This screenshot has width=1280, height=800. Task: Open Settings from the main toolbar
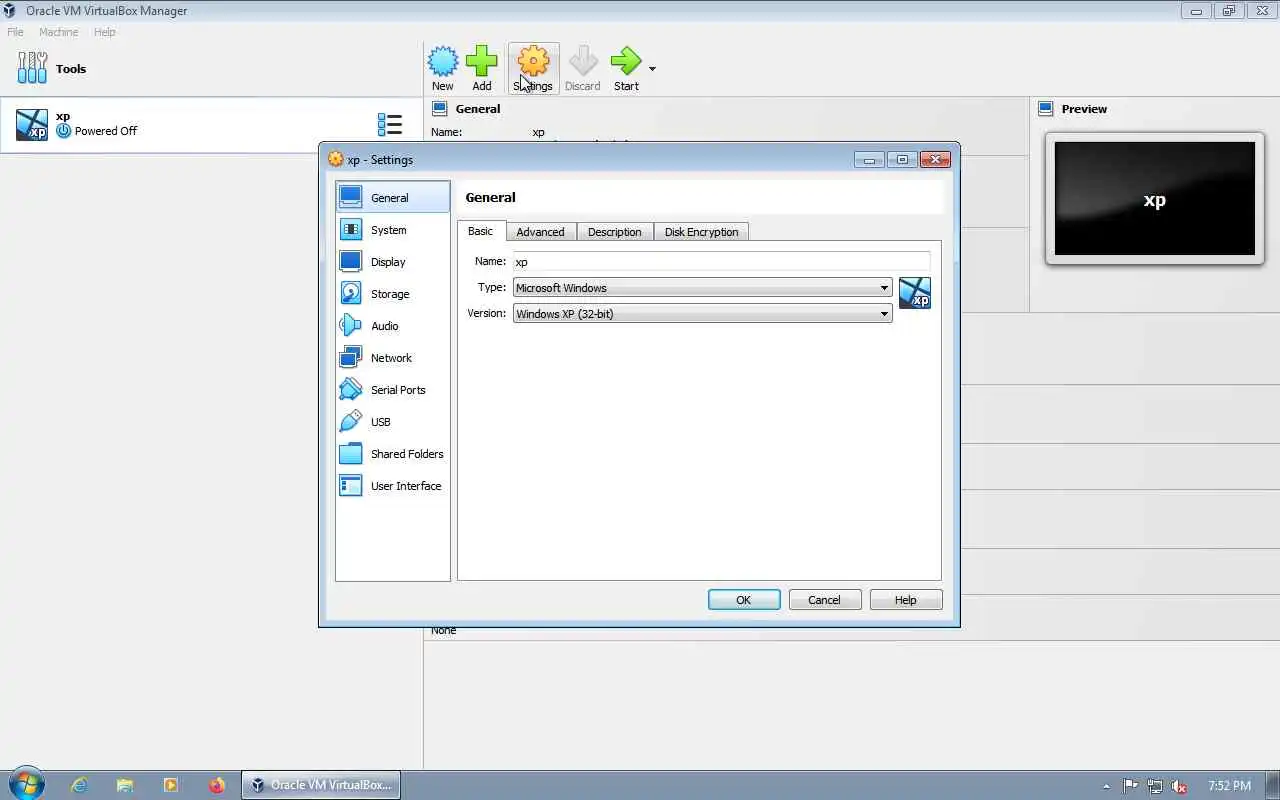pos(533,68)
